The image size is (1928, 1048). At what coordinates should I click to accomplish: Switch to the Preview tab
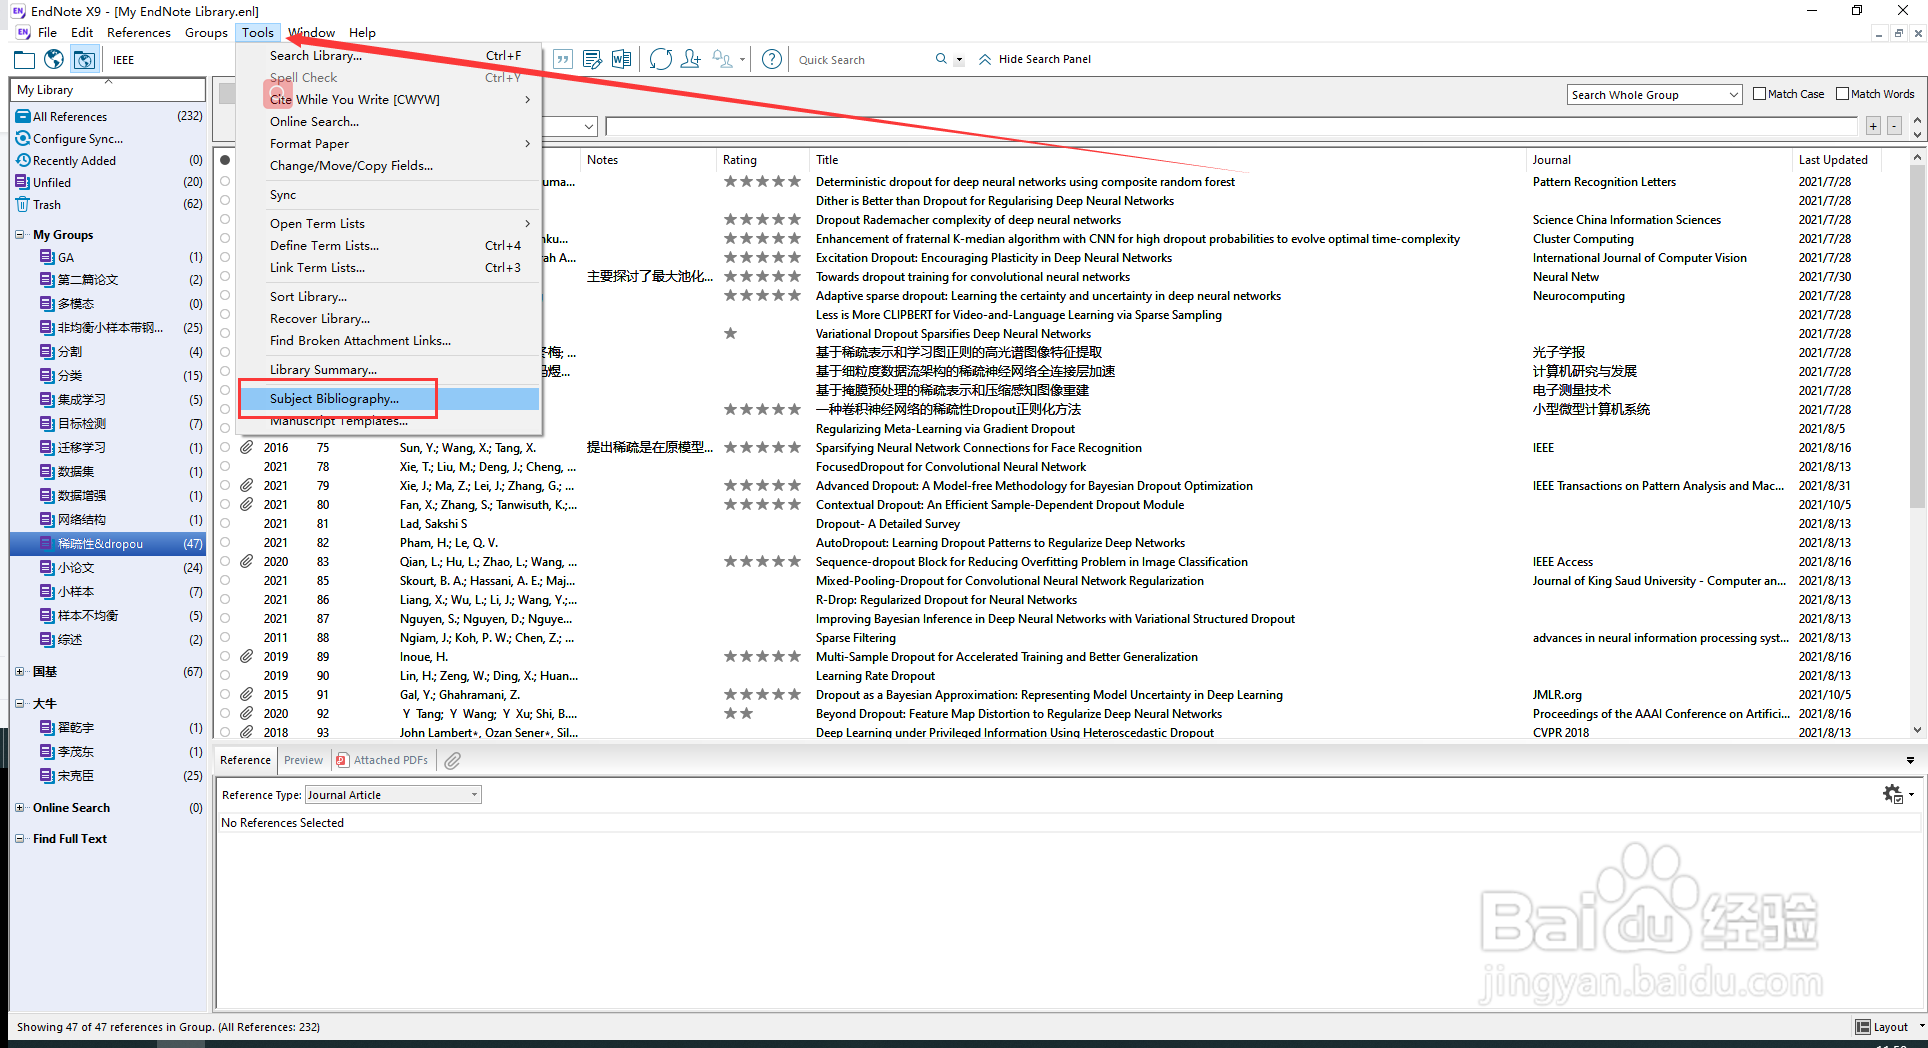(303, 760)
